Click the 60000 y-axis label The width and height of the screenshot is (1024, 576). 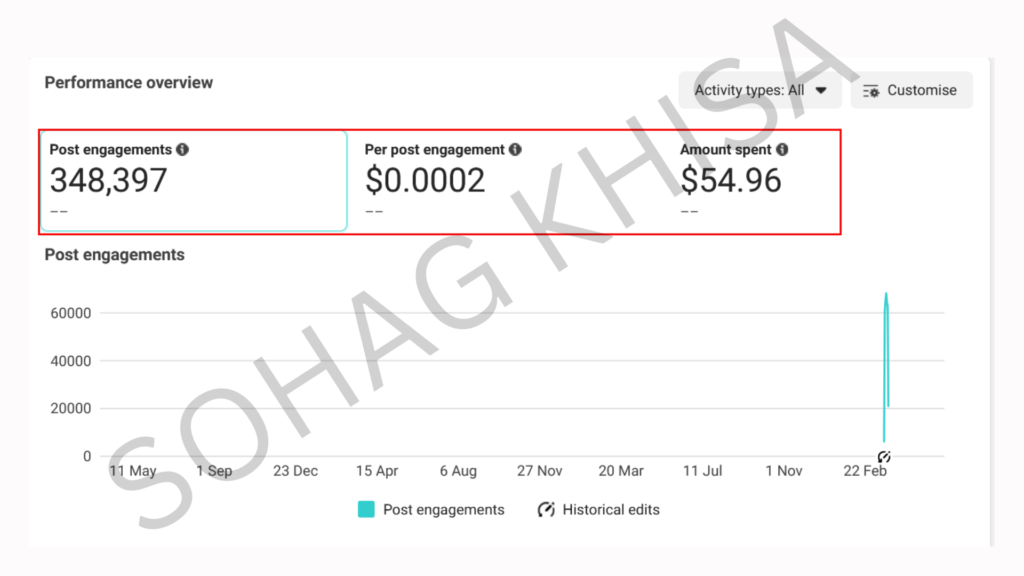coord(71,313)
